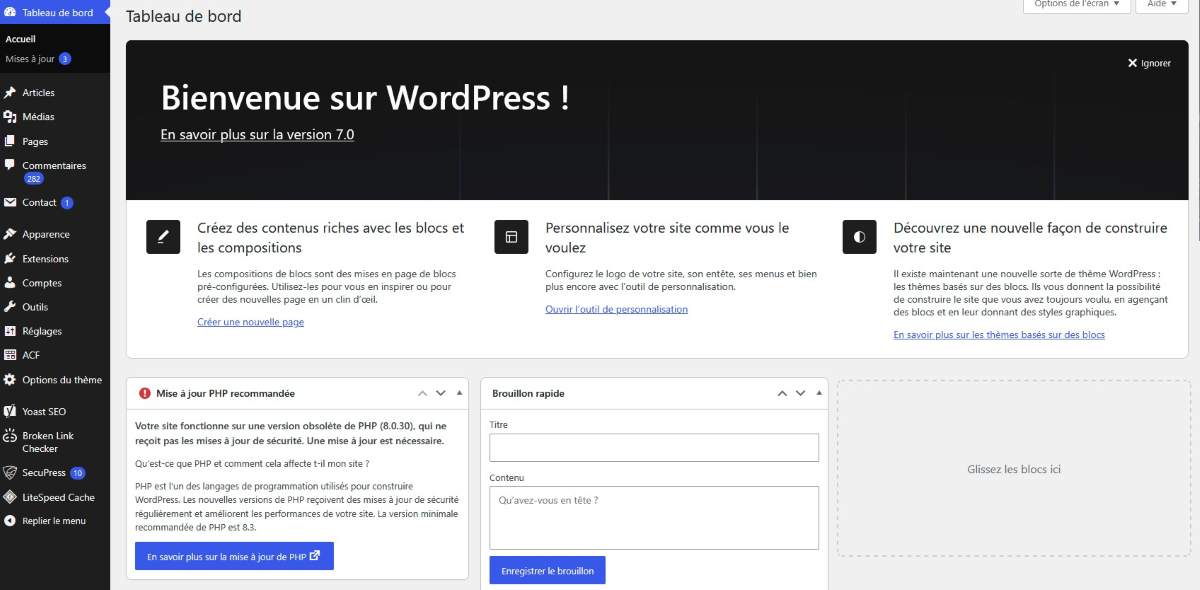Screen dimensions: 1200x590
Task: Open the Extensions menu label
Action: point(45,259)
